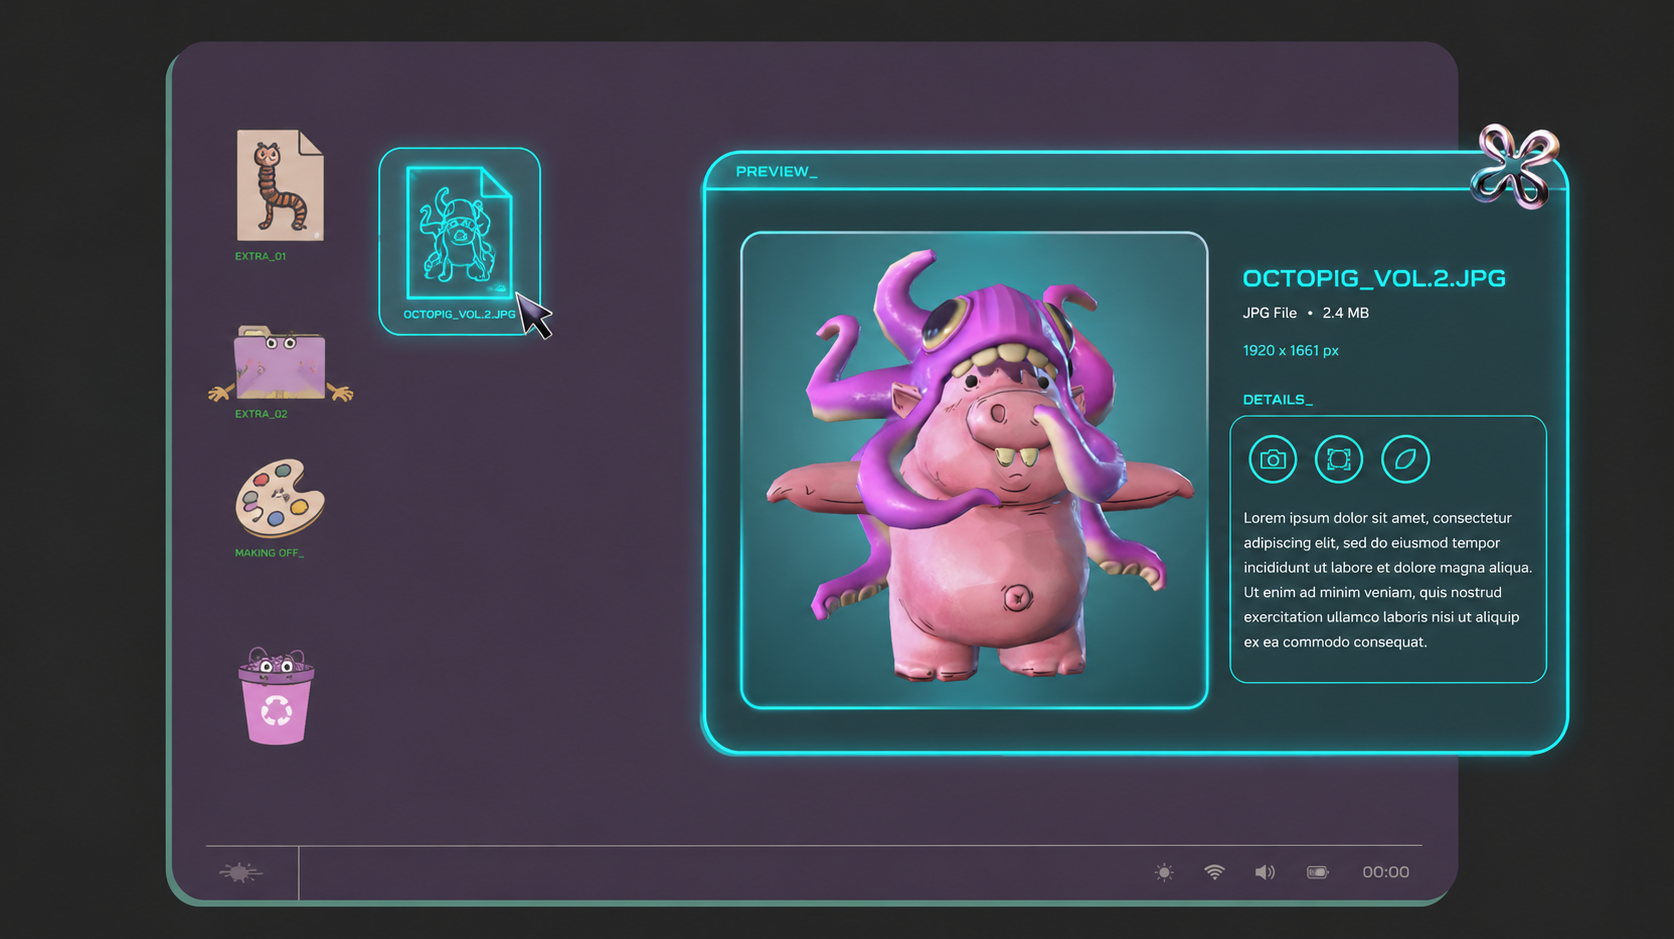This screenshot has width=1674, height=939.
Task: Click the EXTRA_02 folder label
Action: pyautogui.click(x=261, y=414)
